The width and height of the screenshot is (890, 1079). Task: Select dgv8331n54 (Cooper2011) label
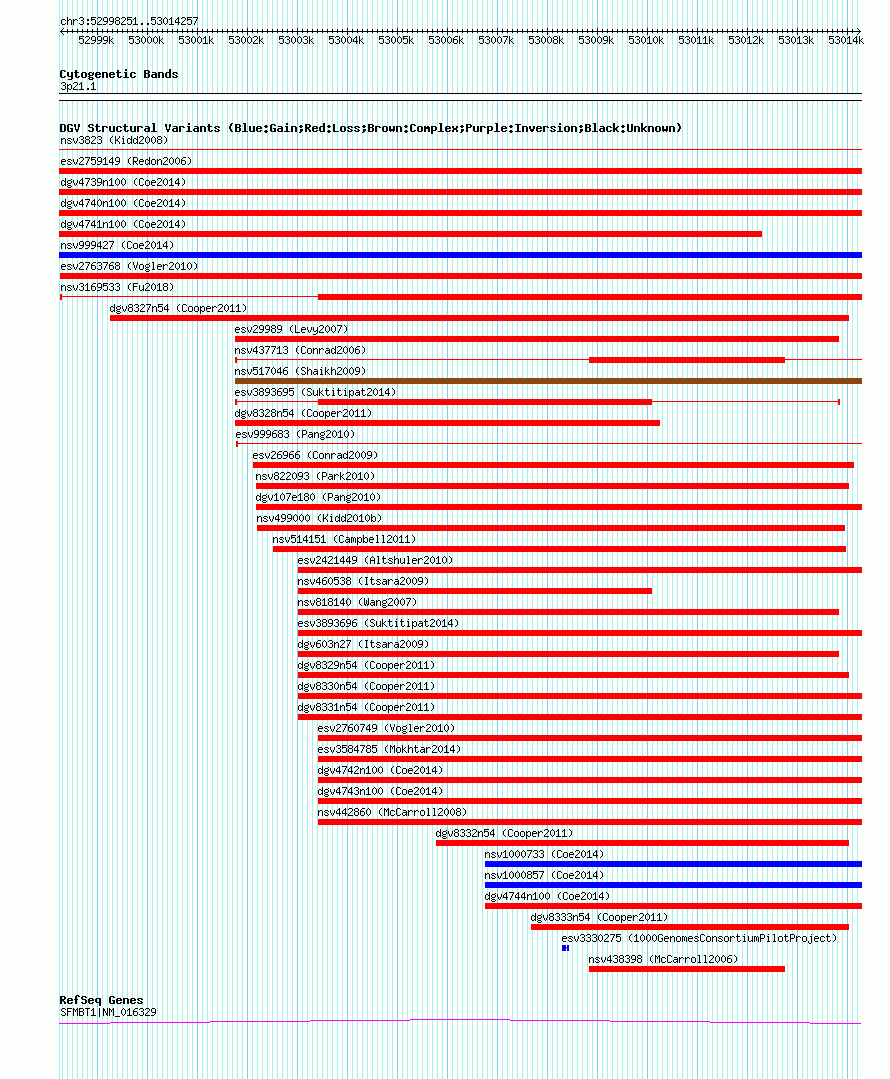coord(366,707)
